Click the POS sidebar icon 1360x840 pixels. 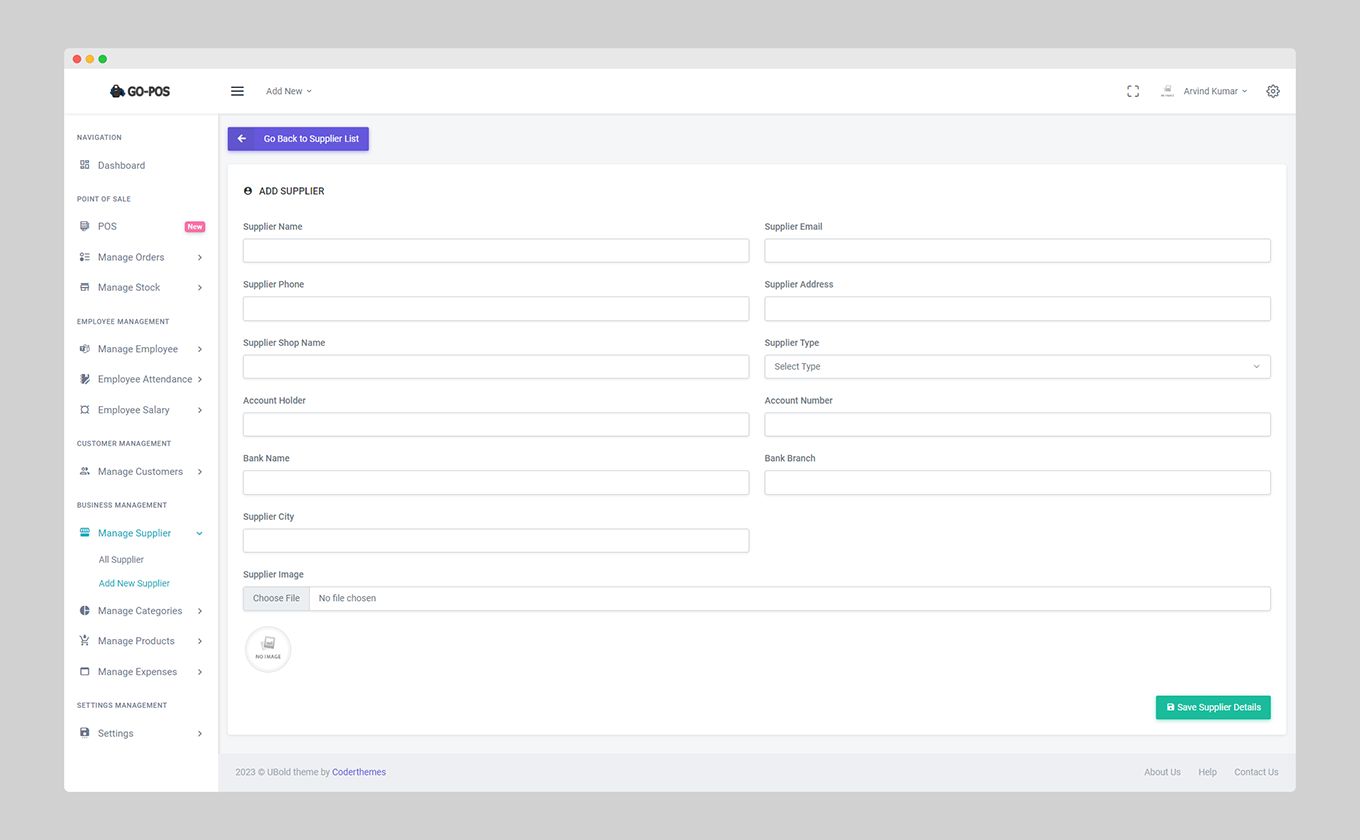85,226
